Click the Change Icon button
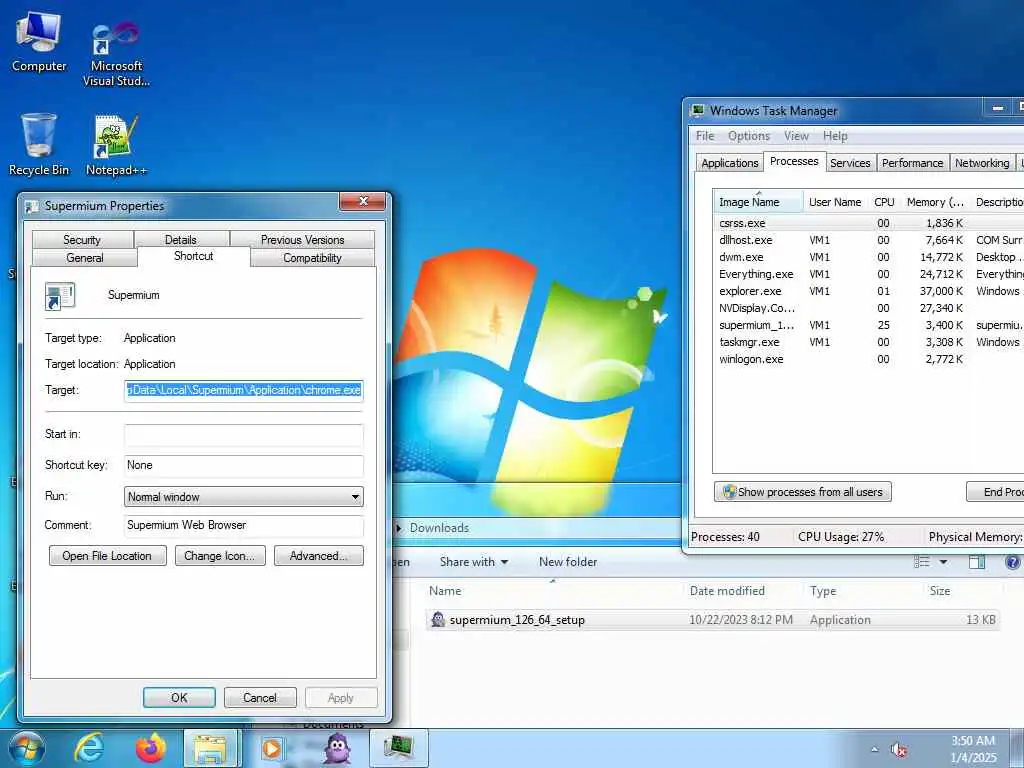This screenshot has width=1024, height=768. 220,556
